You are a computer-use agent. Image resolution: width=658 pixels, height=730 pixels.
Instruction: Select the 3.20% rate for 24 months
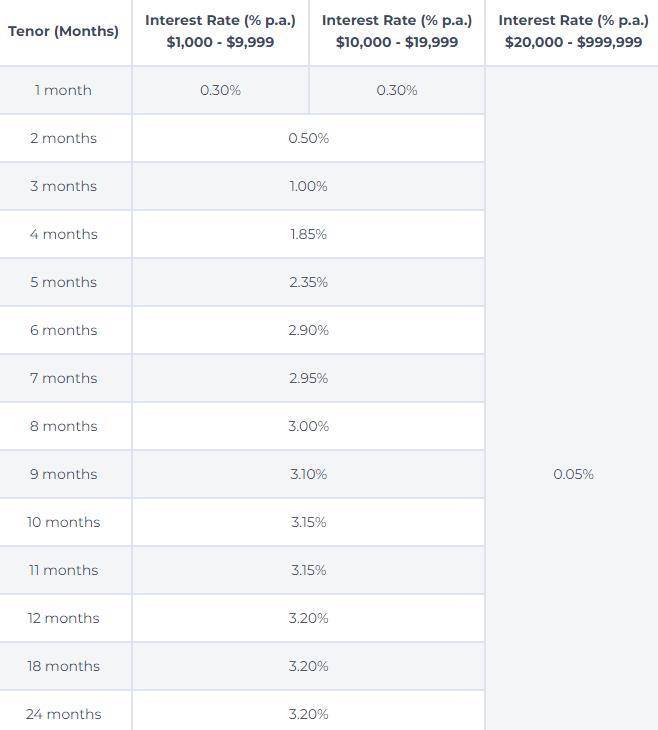tap(308, 714)
